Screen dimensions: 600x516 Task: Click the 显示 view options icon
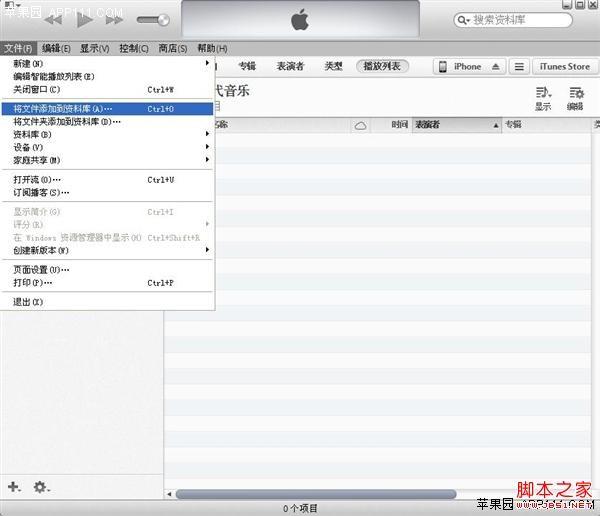click(x=543, y=93)
